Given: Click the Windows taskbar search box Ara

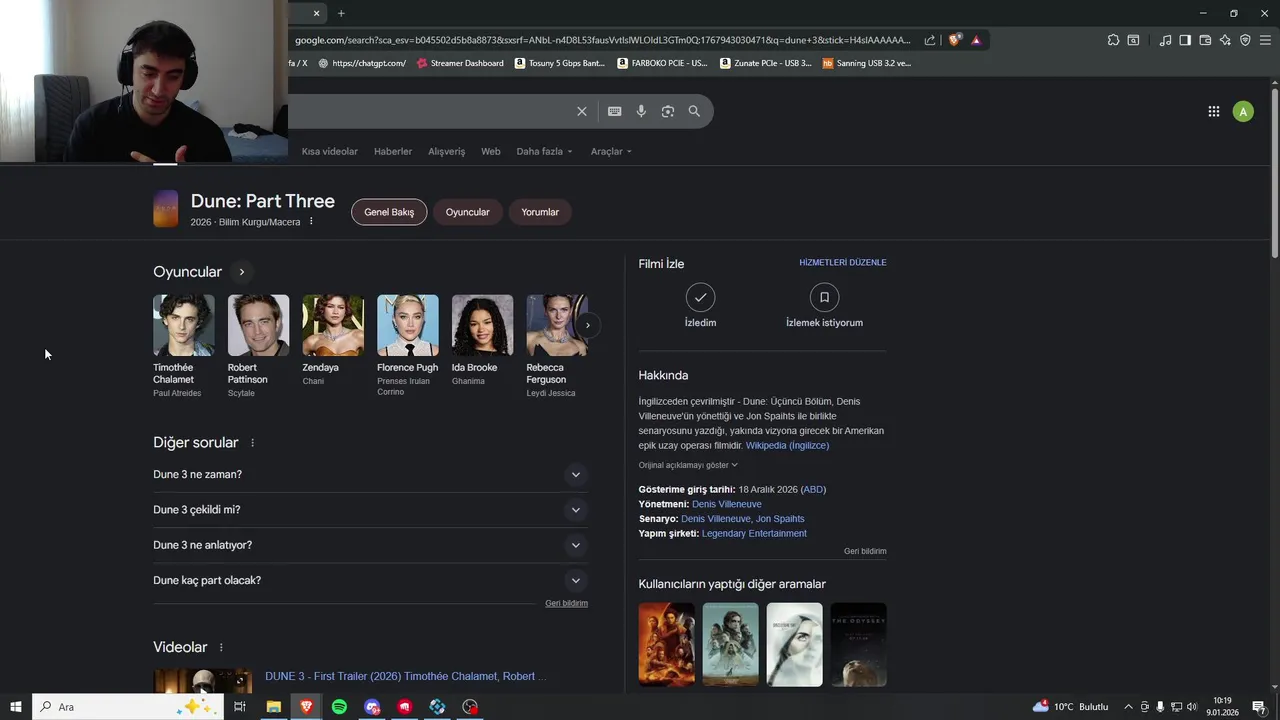Looking at the screenshot, I should tap(129, 707).
